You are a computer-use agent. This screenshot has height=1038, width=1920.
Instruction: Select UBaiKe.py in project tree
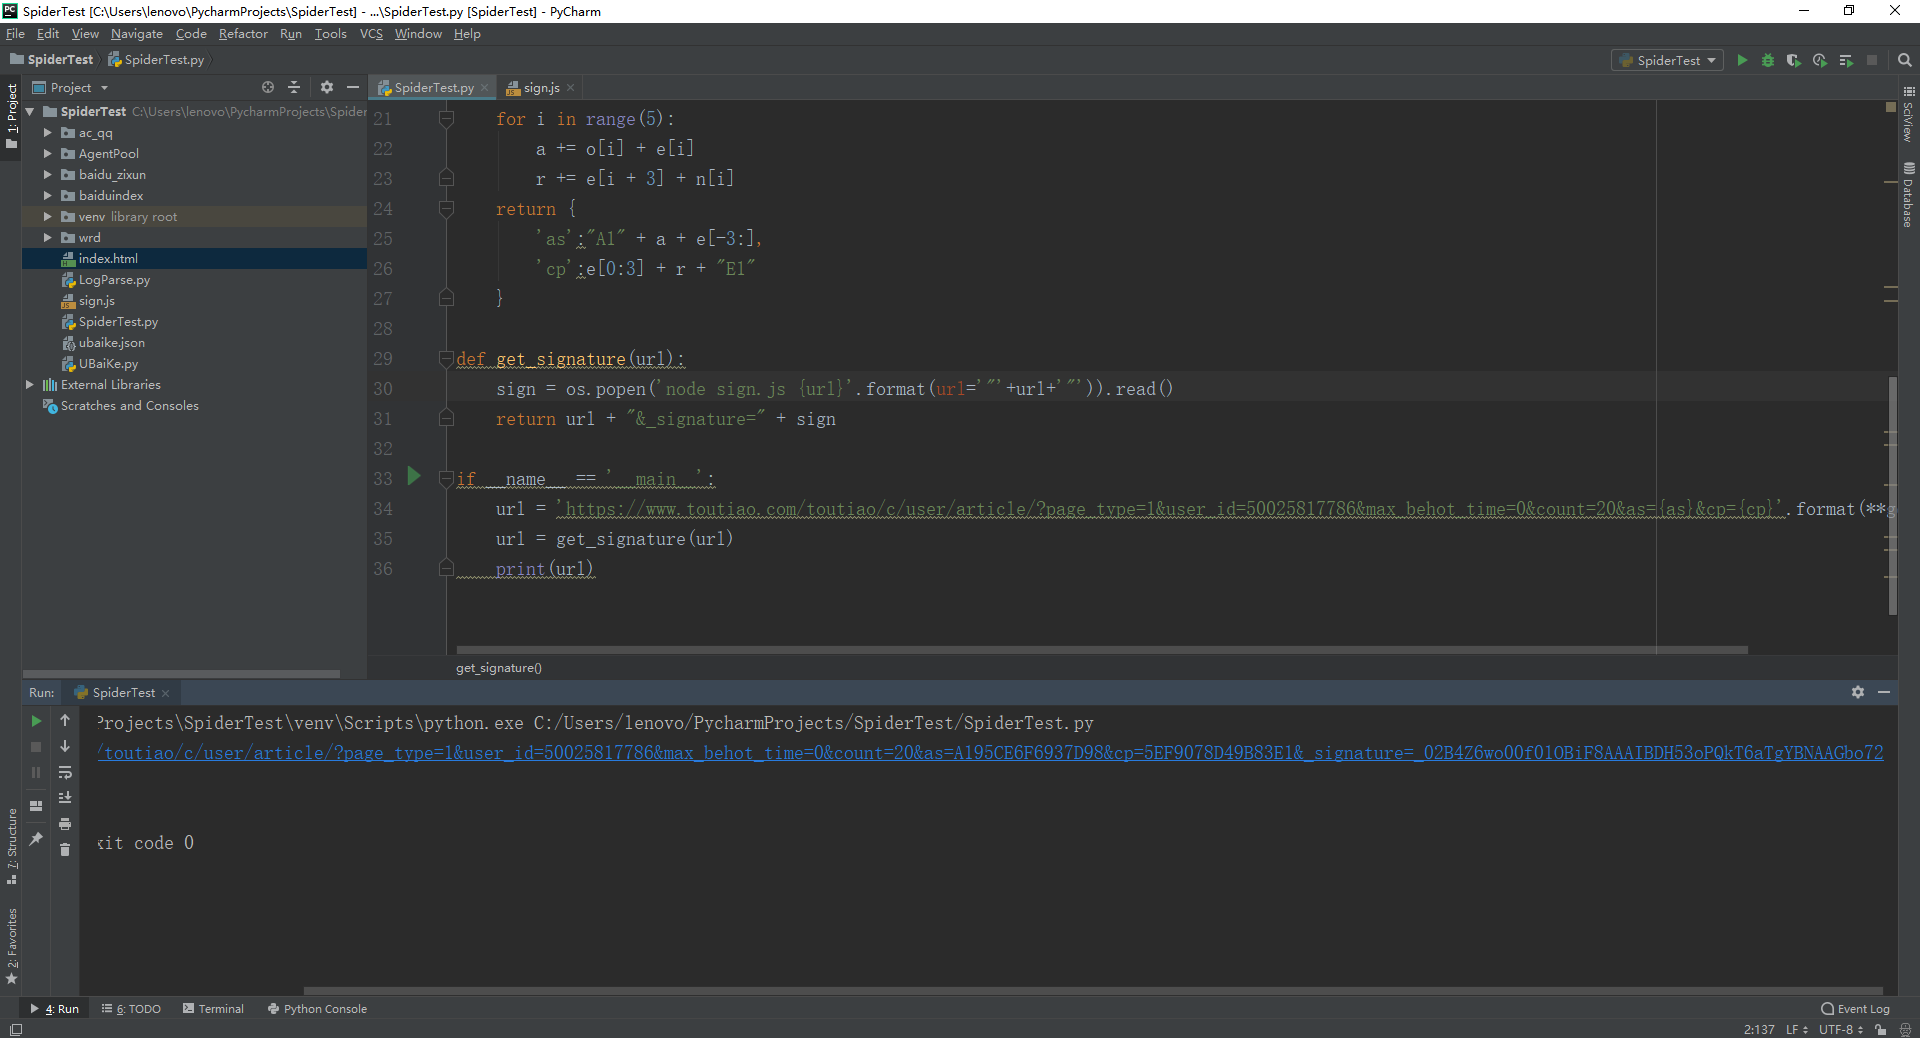(194, 364)
